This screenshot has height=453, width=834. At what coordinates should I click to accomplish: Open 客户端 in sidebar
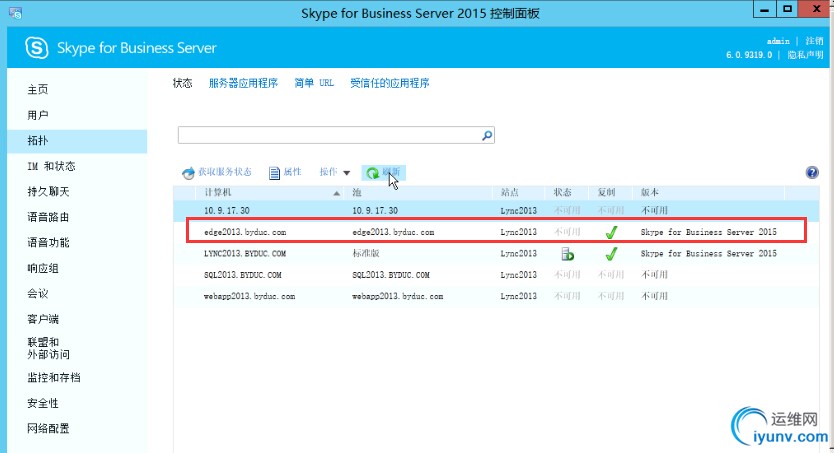[43, 319]
